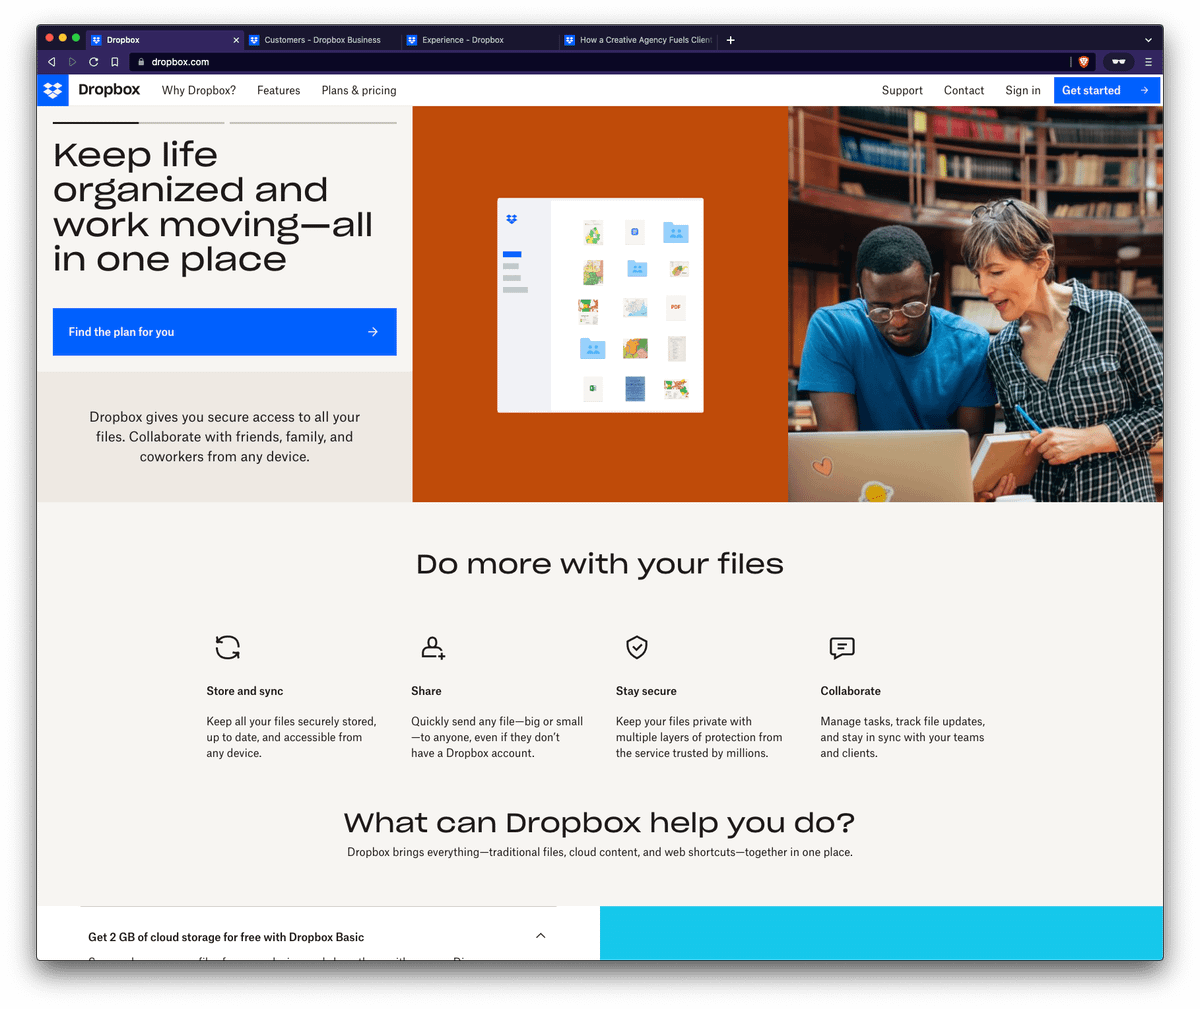Click Sign in
The image size is (1200, 1009).
(x=1023, y=90)
